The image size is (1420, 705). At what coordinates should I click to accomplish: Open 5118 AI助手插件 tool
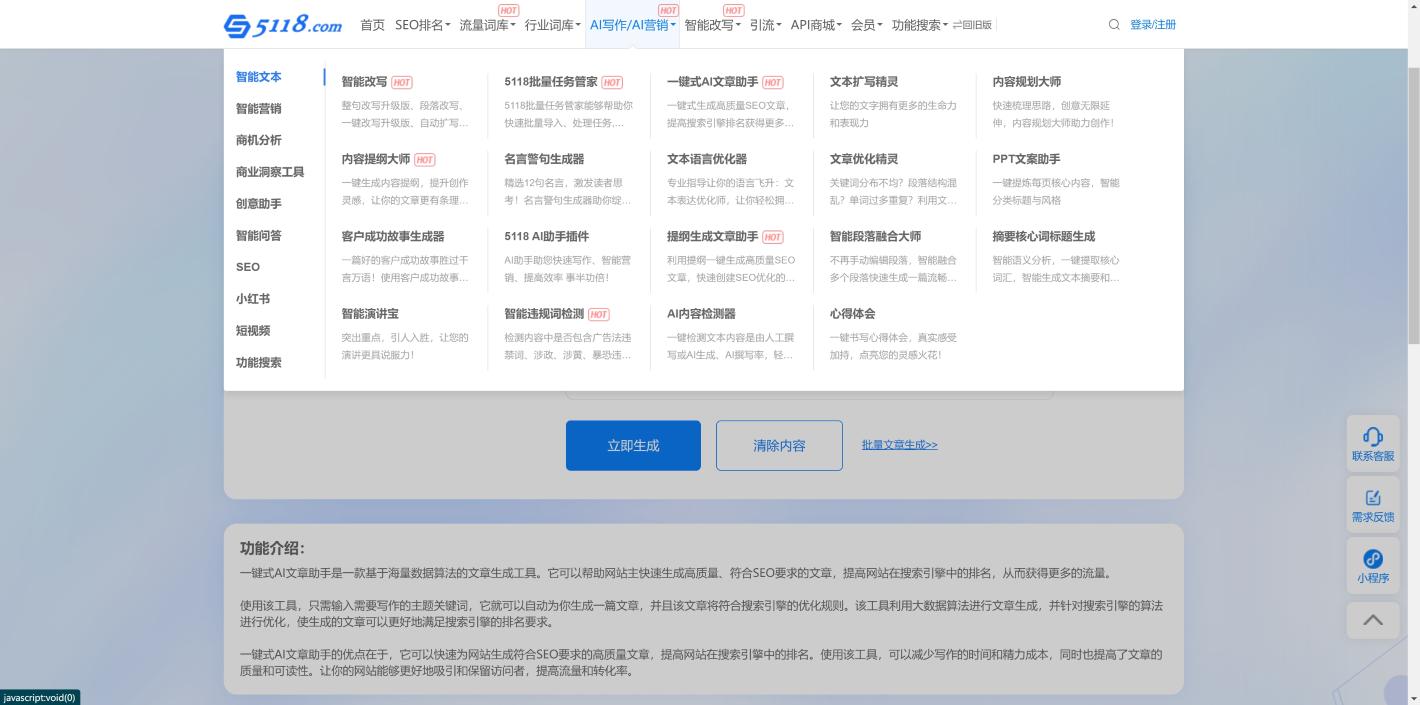click(547, 237)
